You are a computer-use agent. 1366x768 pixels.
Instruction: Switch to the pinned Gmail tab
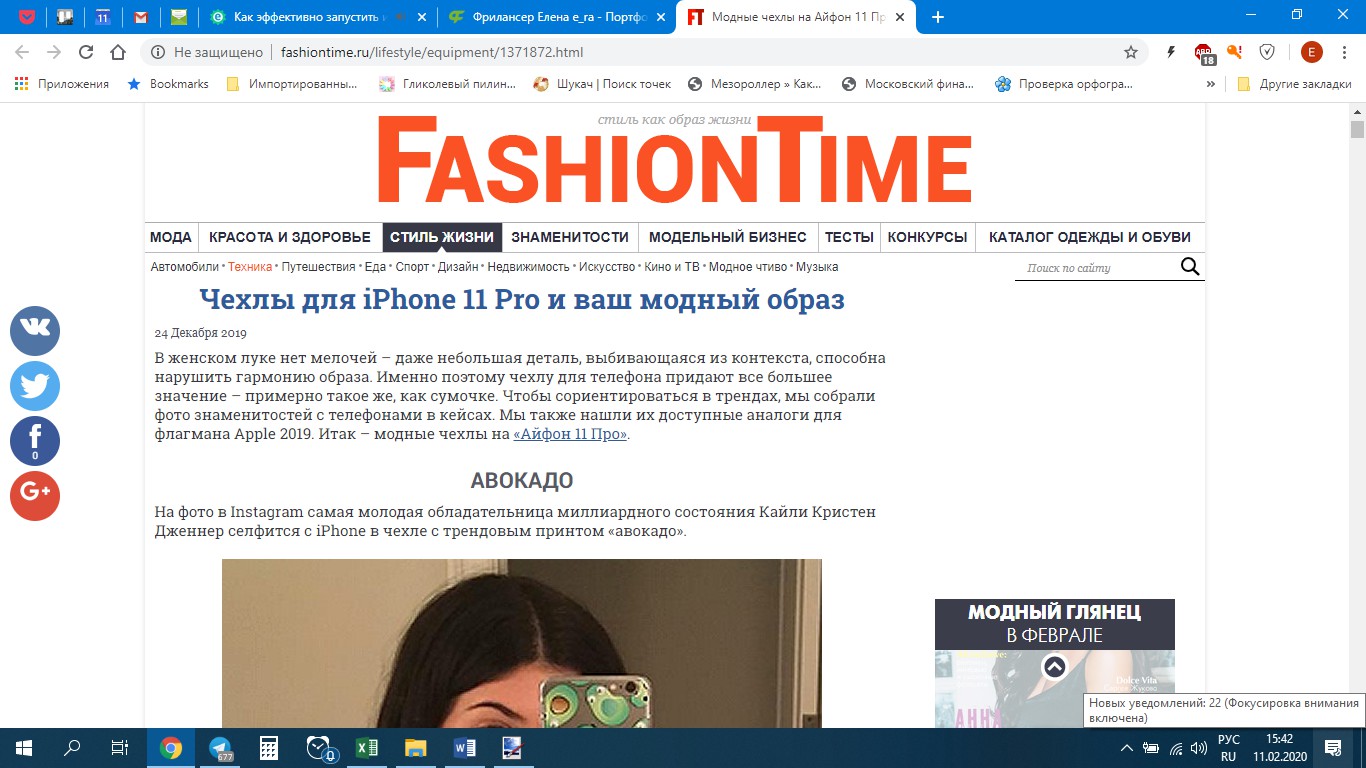pyautogui.click(x=141, y=17)
